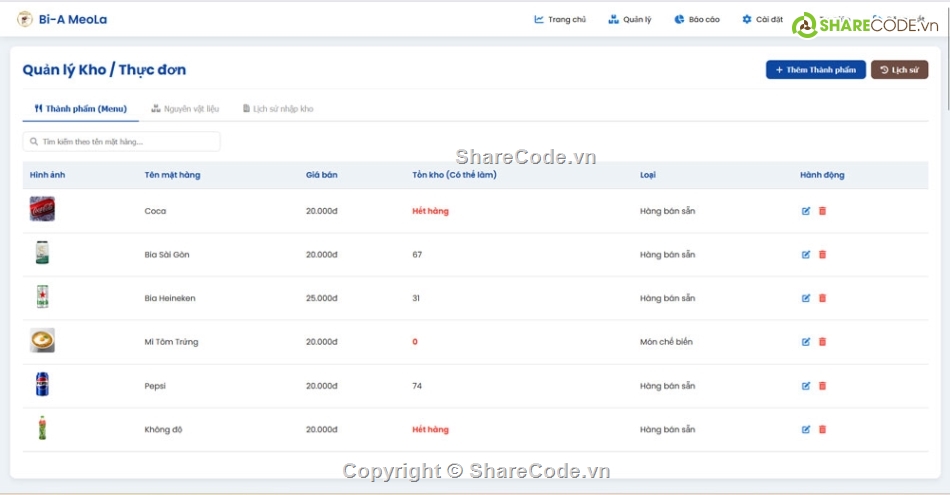Viewport: 950px width, 495px height.
Task: Click the Coca product thumbnail
Action: tap(42, 209)
